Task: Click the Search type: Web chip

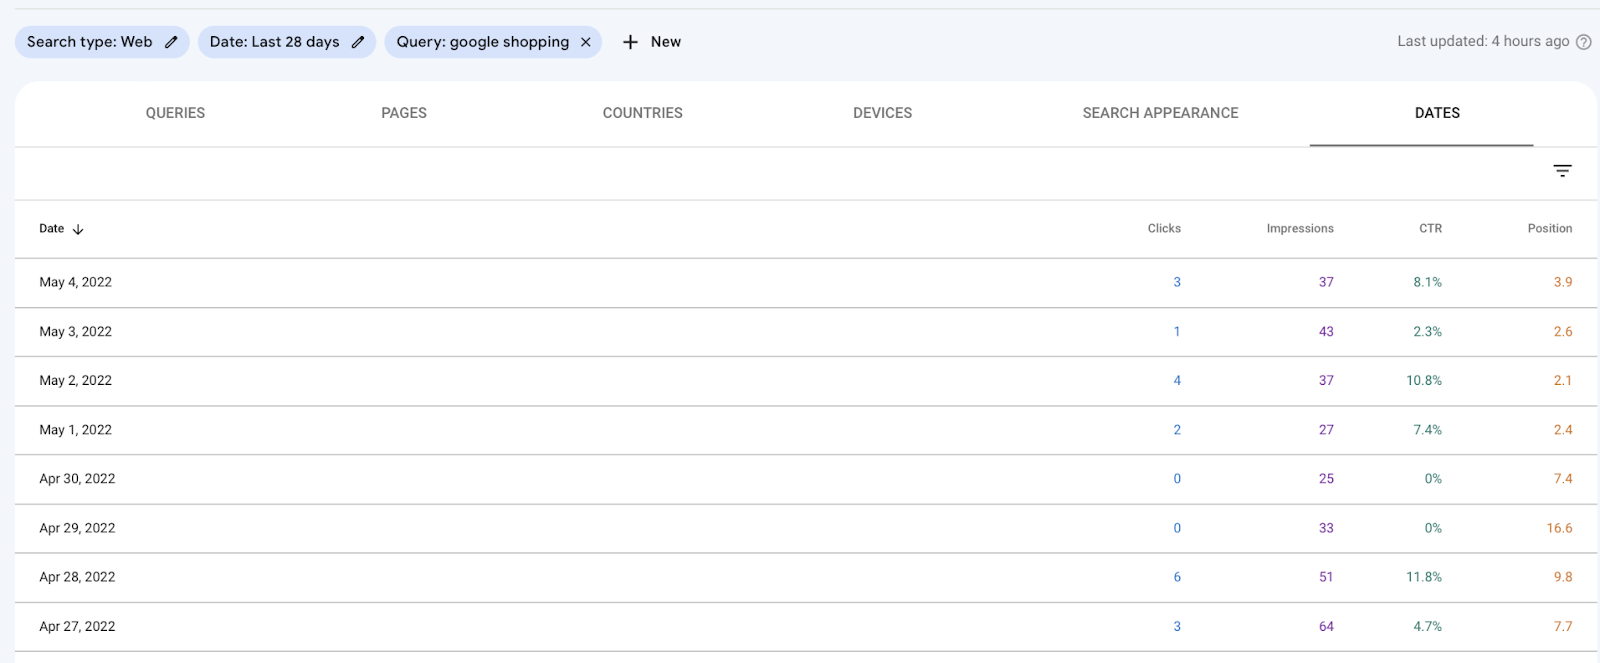Action: coord(102,42)
